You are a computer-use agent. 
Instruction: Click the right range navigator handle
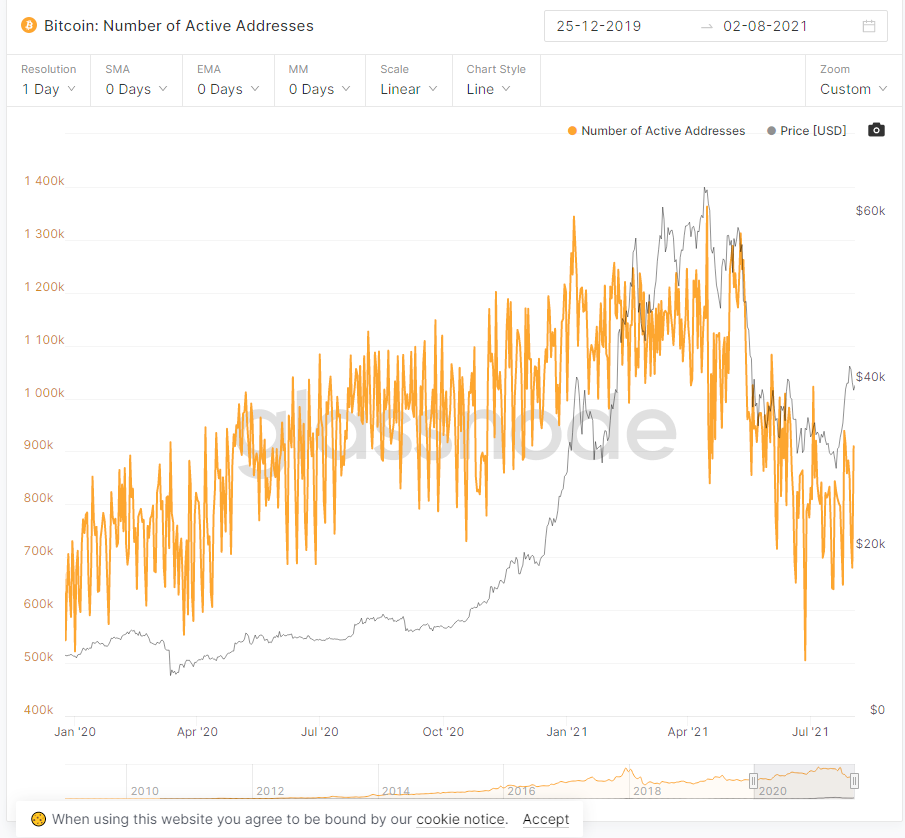(x=854, y=781)
